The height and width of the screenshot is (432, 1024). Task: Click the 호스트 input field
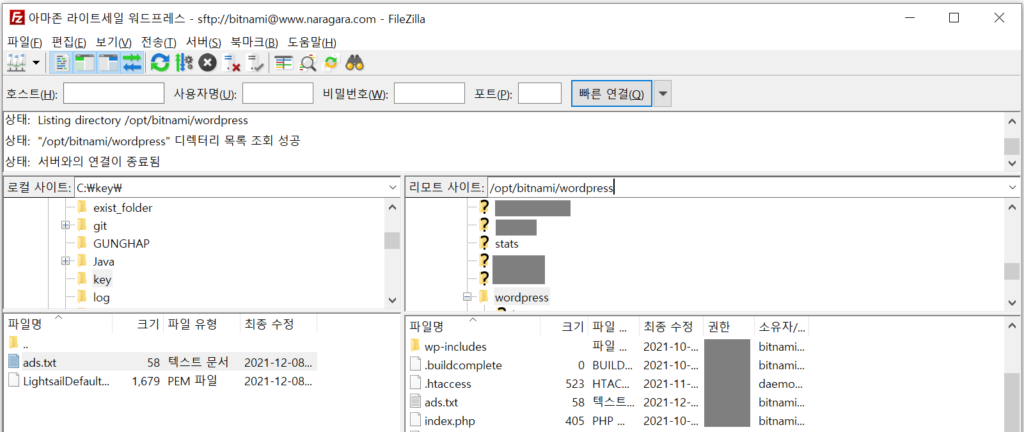114,93
